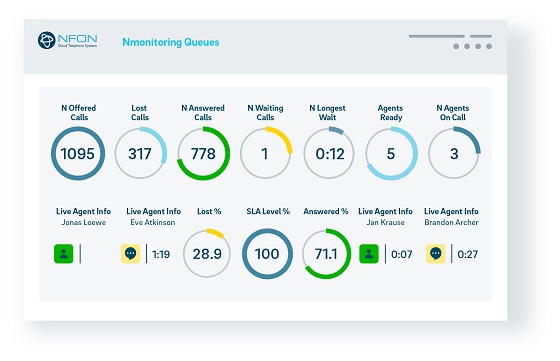Click Jonas Loewe's green agent status icon
This screenshot has width=560, height=361.
(x=64, y=254)
